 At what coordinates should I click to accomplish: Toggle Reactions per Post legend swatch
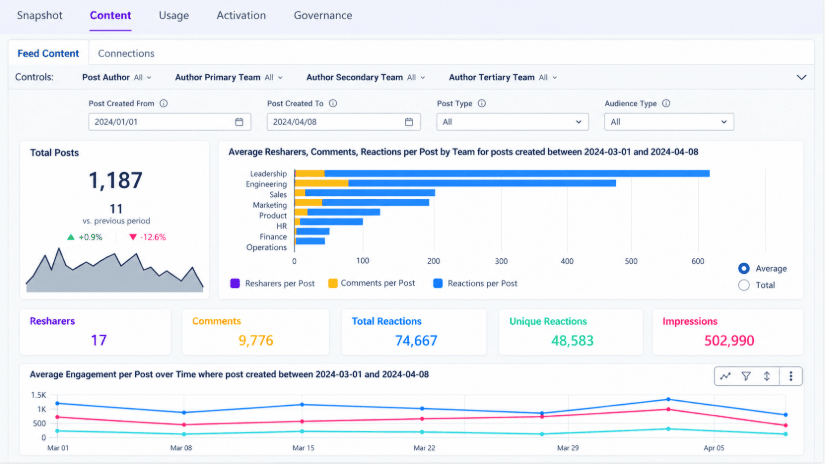438,284
